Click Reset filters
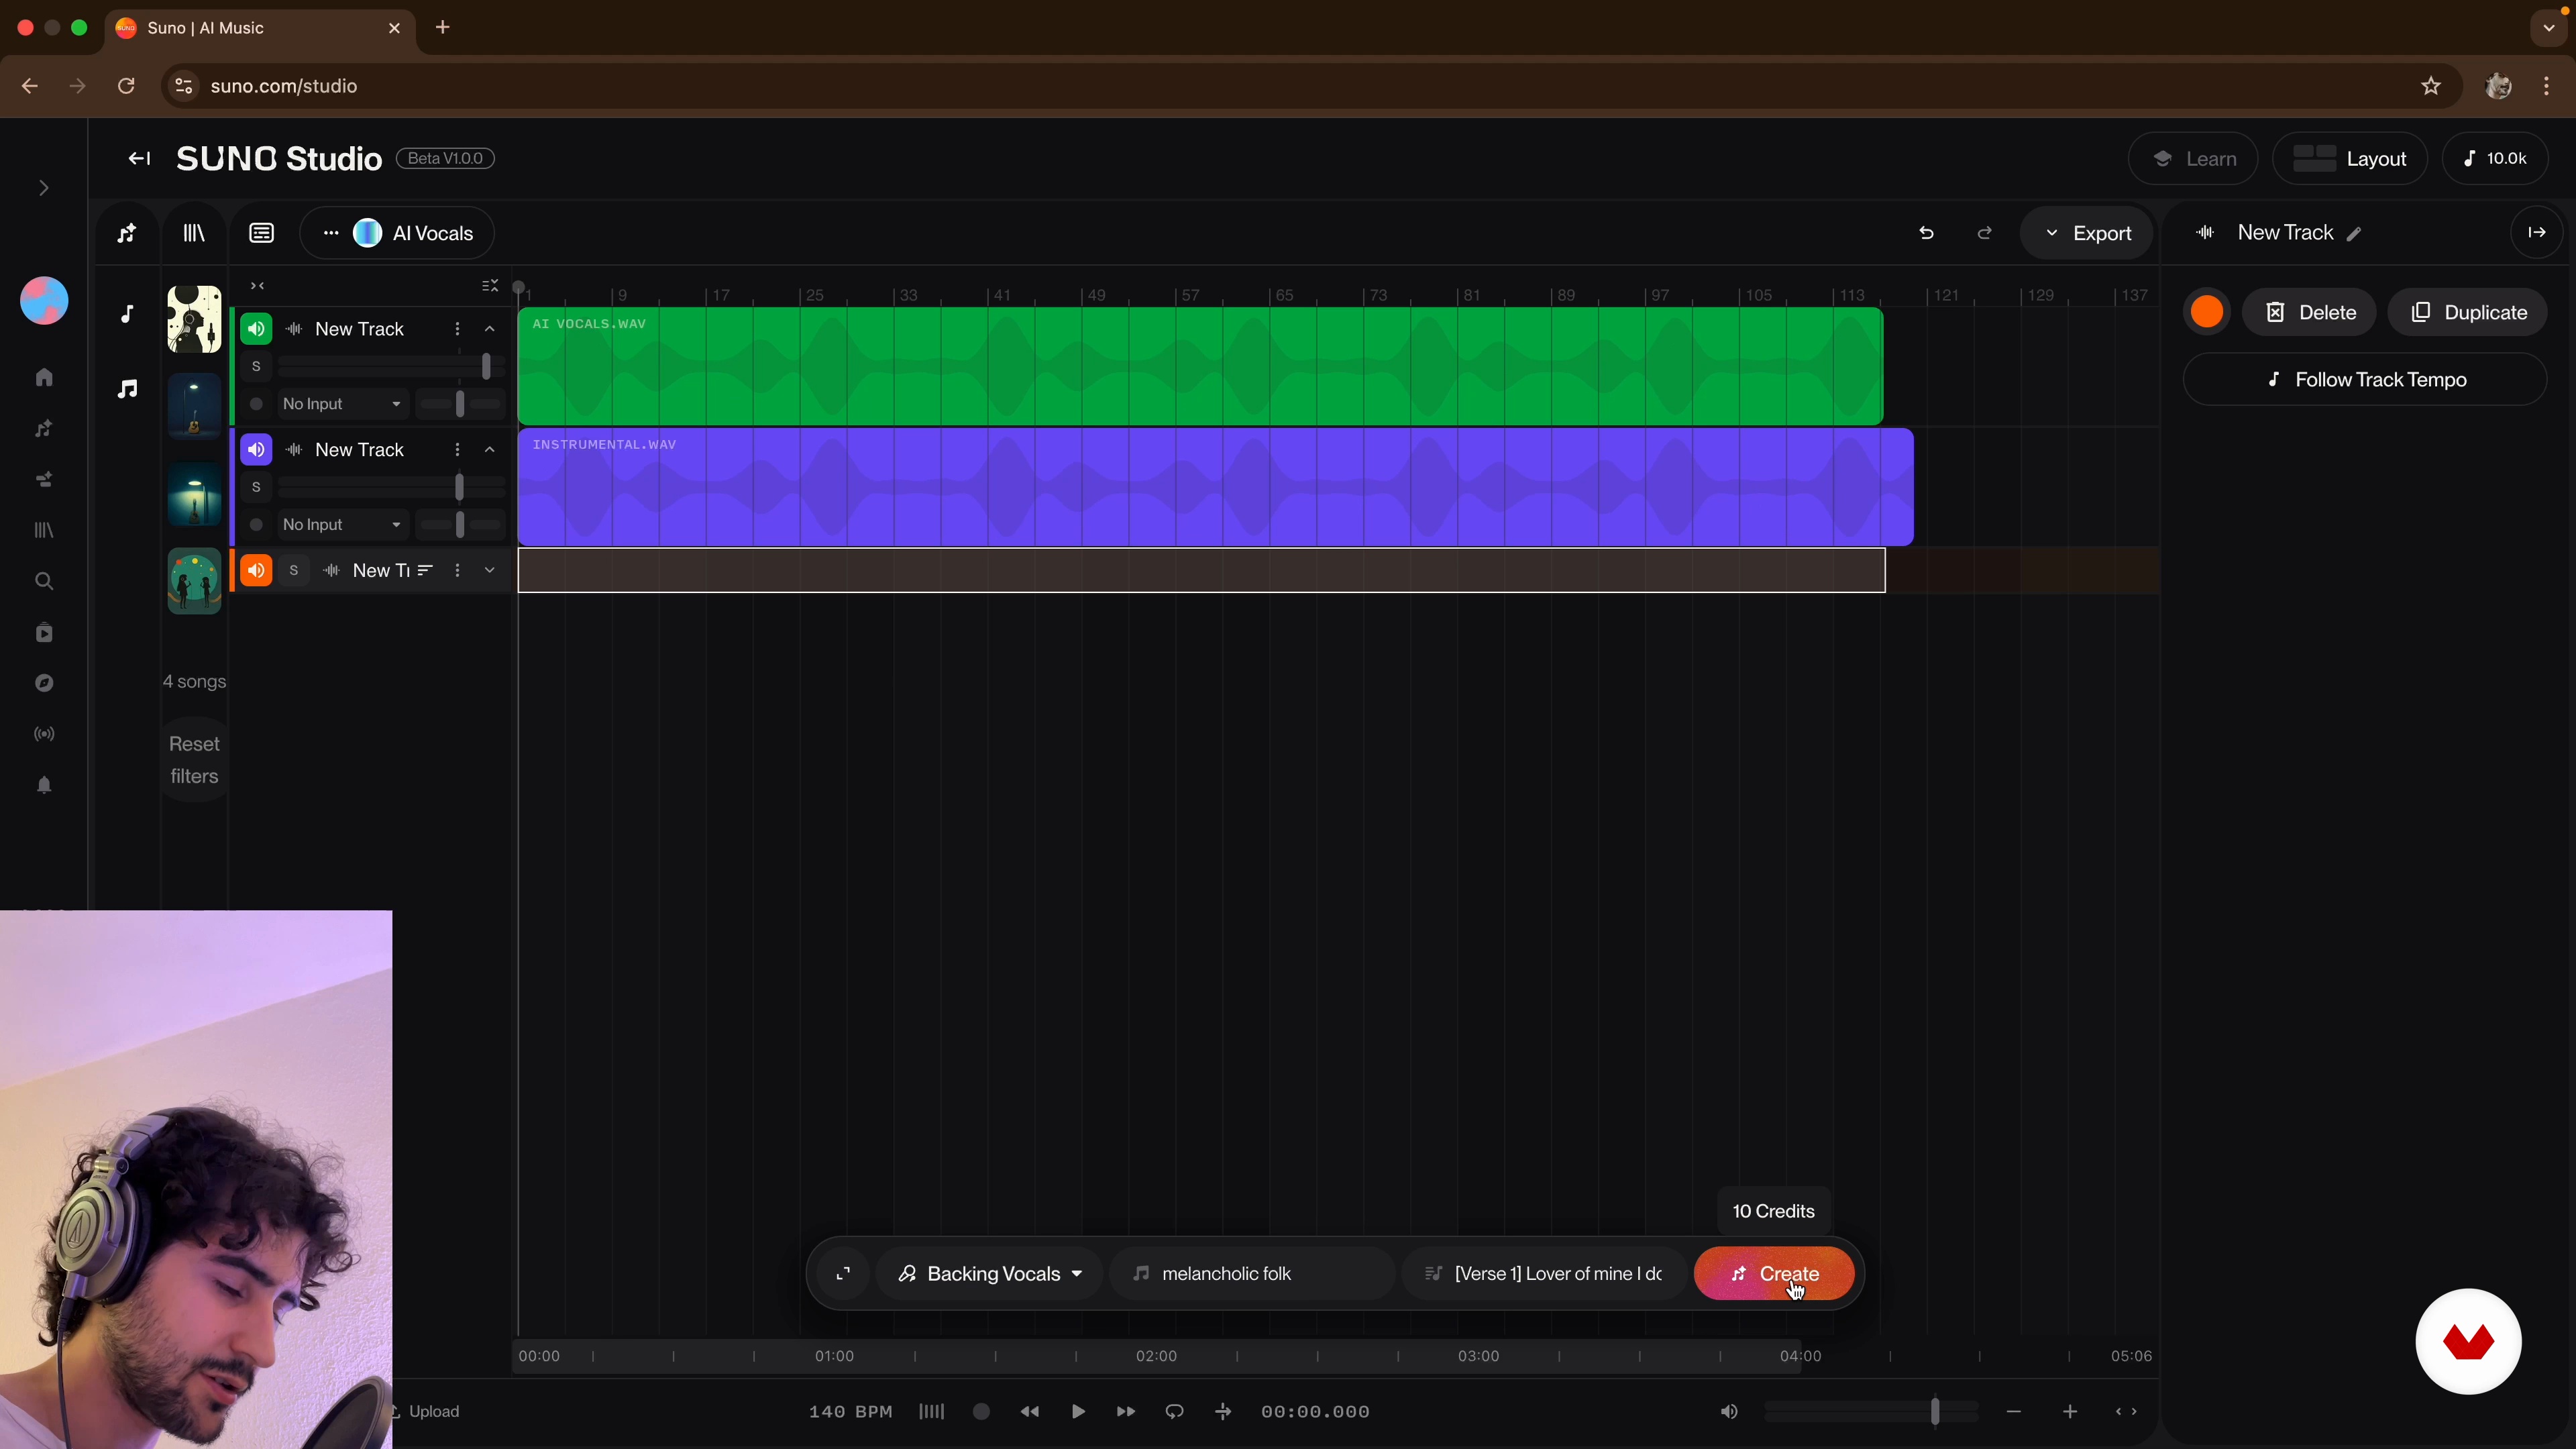This screenshot has height=1449, width=2576. (194, 760)
